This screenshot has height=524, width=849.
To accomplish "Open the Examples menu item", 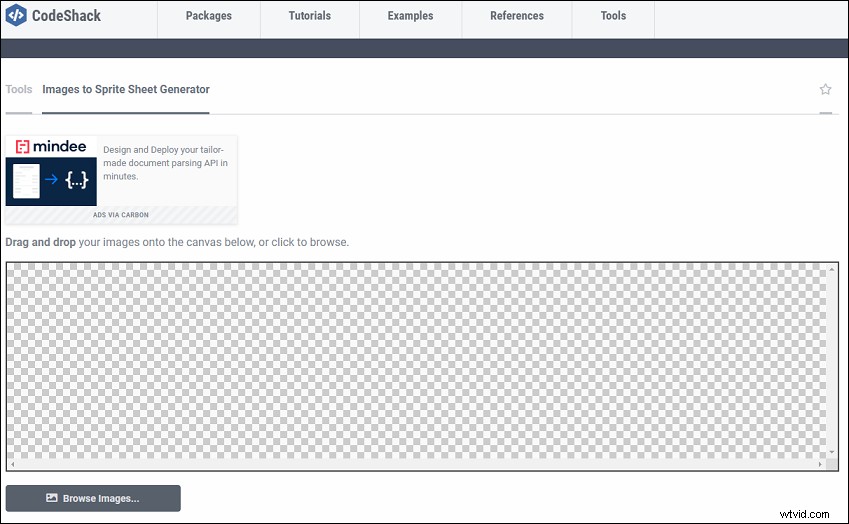I will (x=410, y=16).
